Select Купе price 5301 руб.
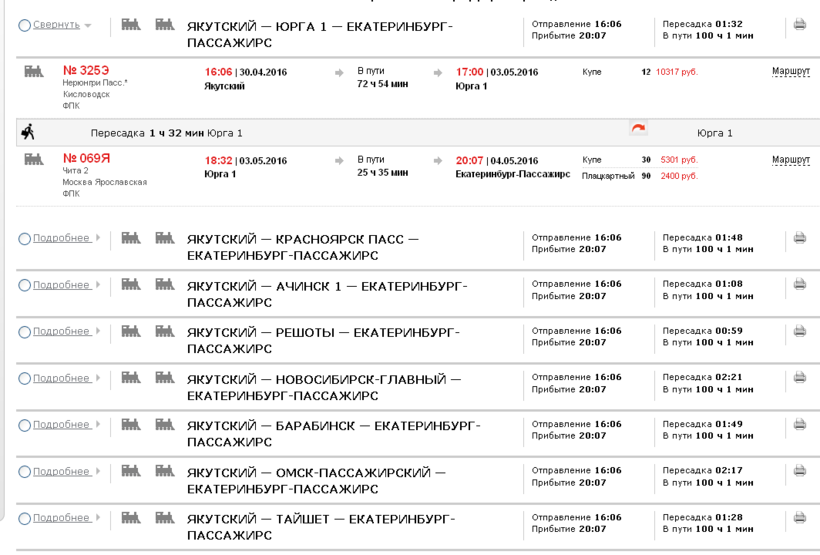 coord(679,160)
